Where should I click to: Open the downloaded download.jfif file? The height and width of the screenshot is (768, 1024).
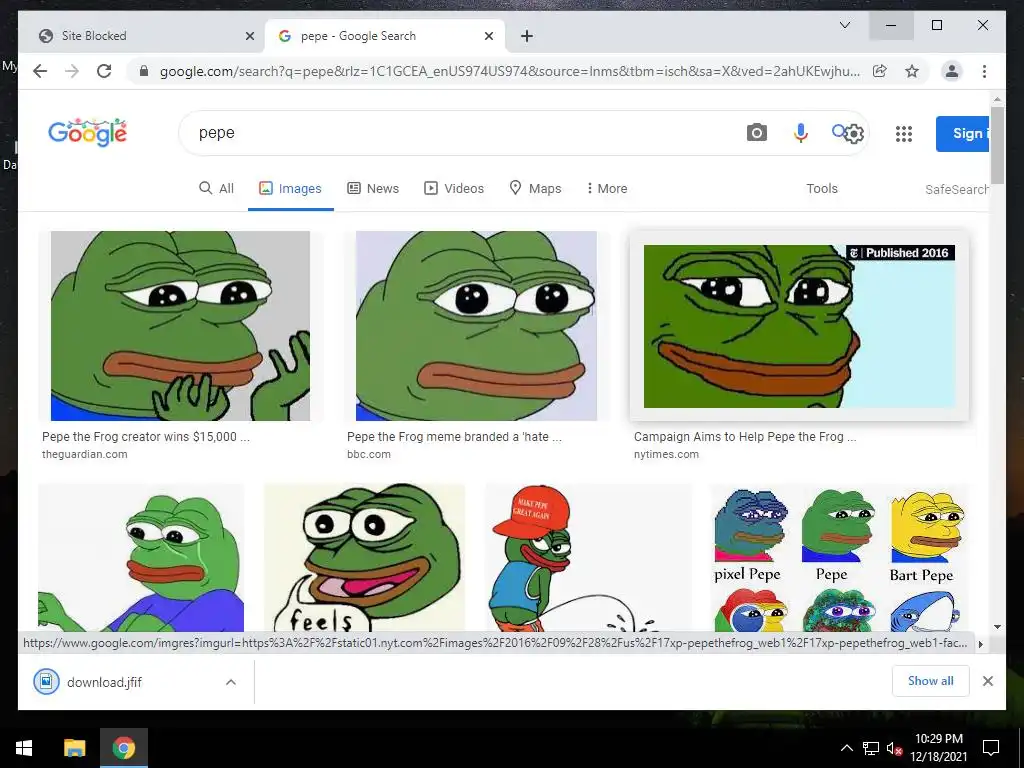pos(104,682)
